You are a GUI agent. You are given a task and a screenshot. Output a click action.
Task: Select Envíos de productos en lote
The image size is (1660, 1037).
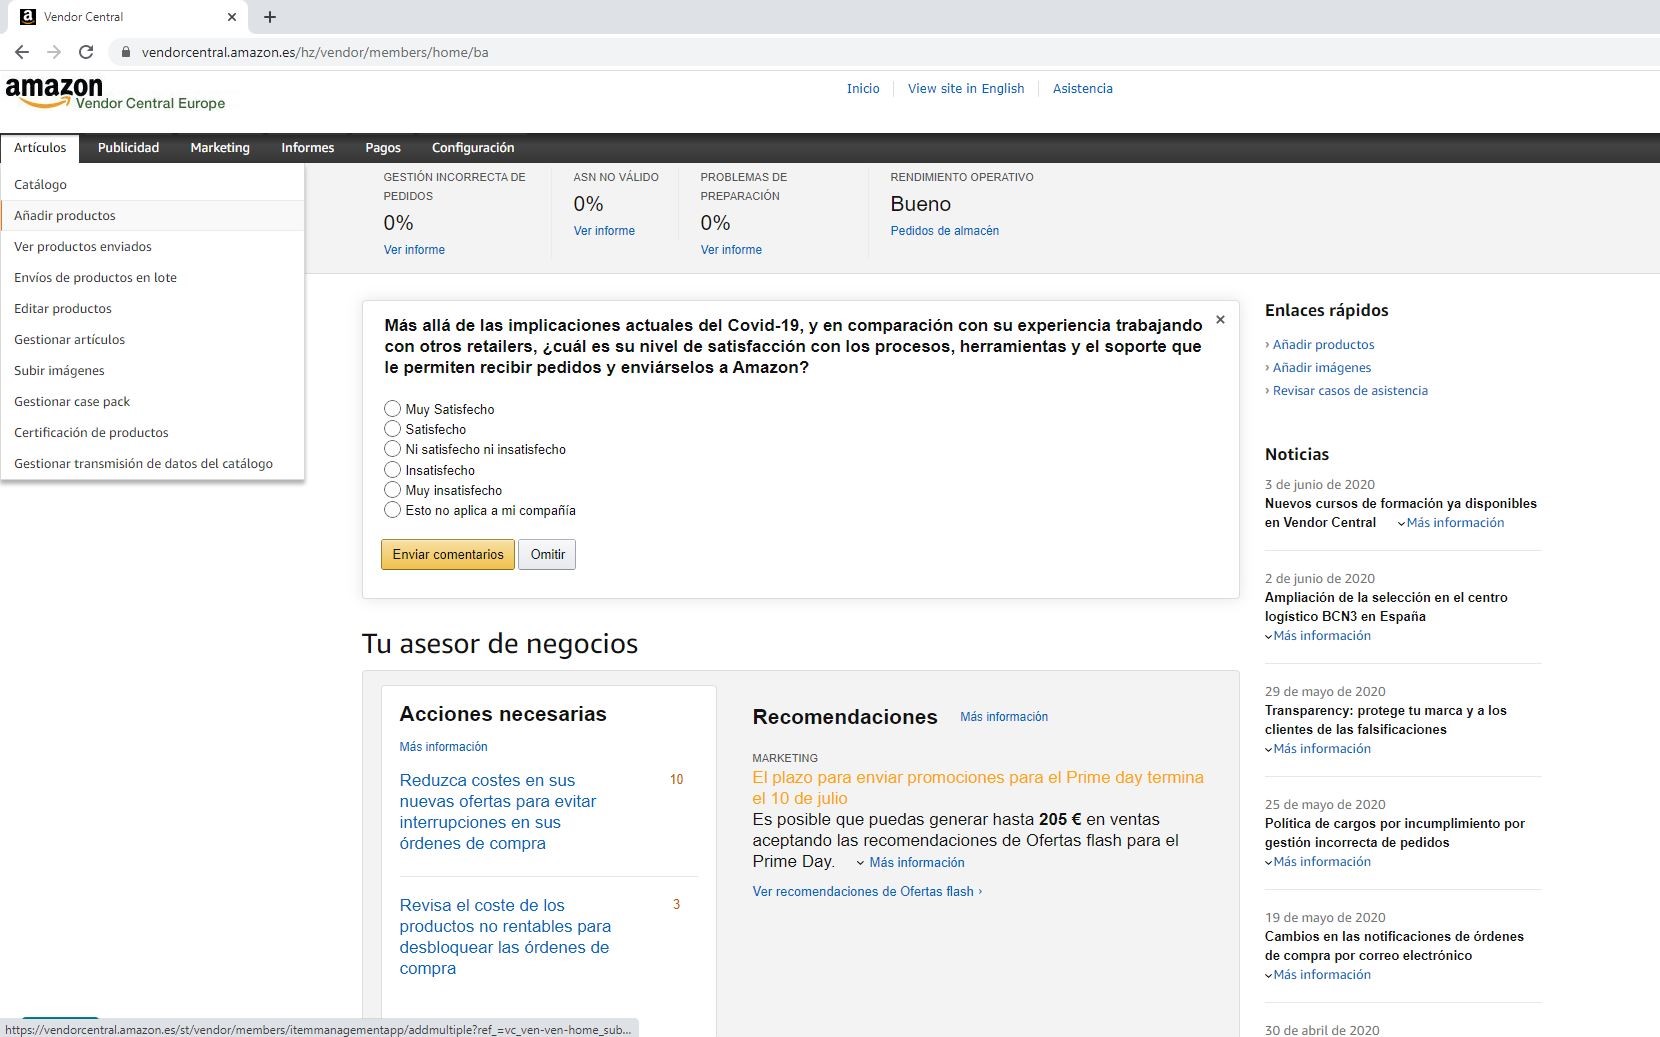point(152,278)
